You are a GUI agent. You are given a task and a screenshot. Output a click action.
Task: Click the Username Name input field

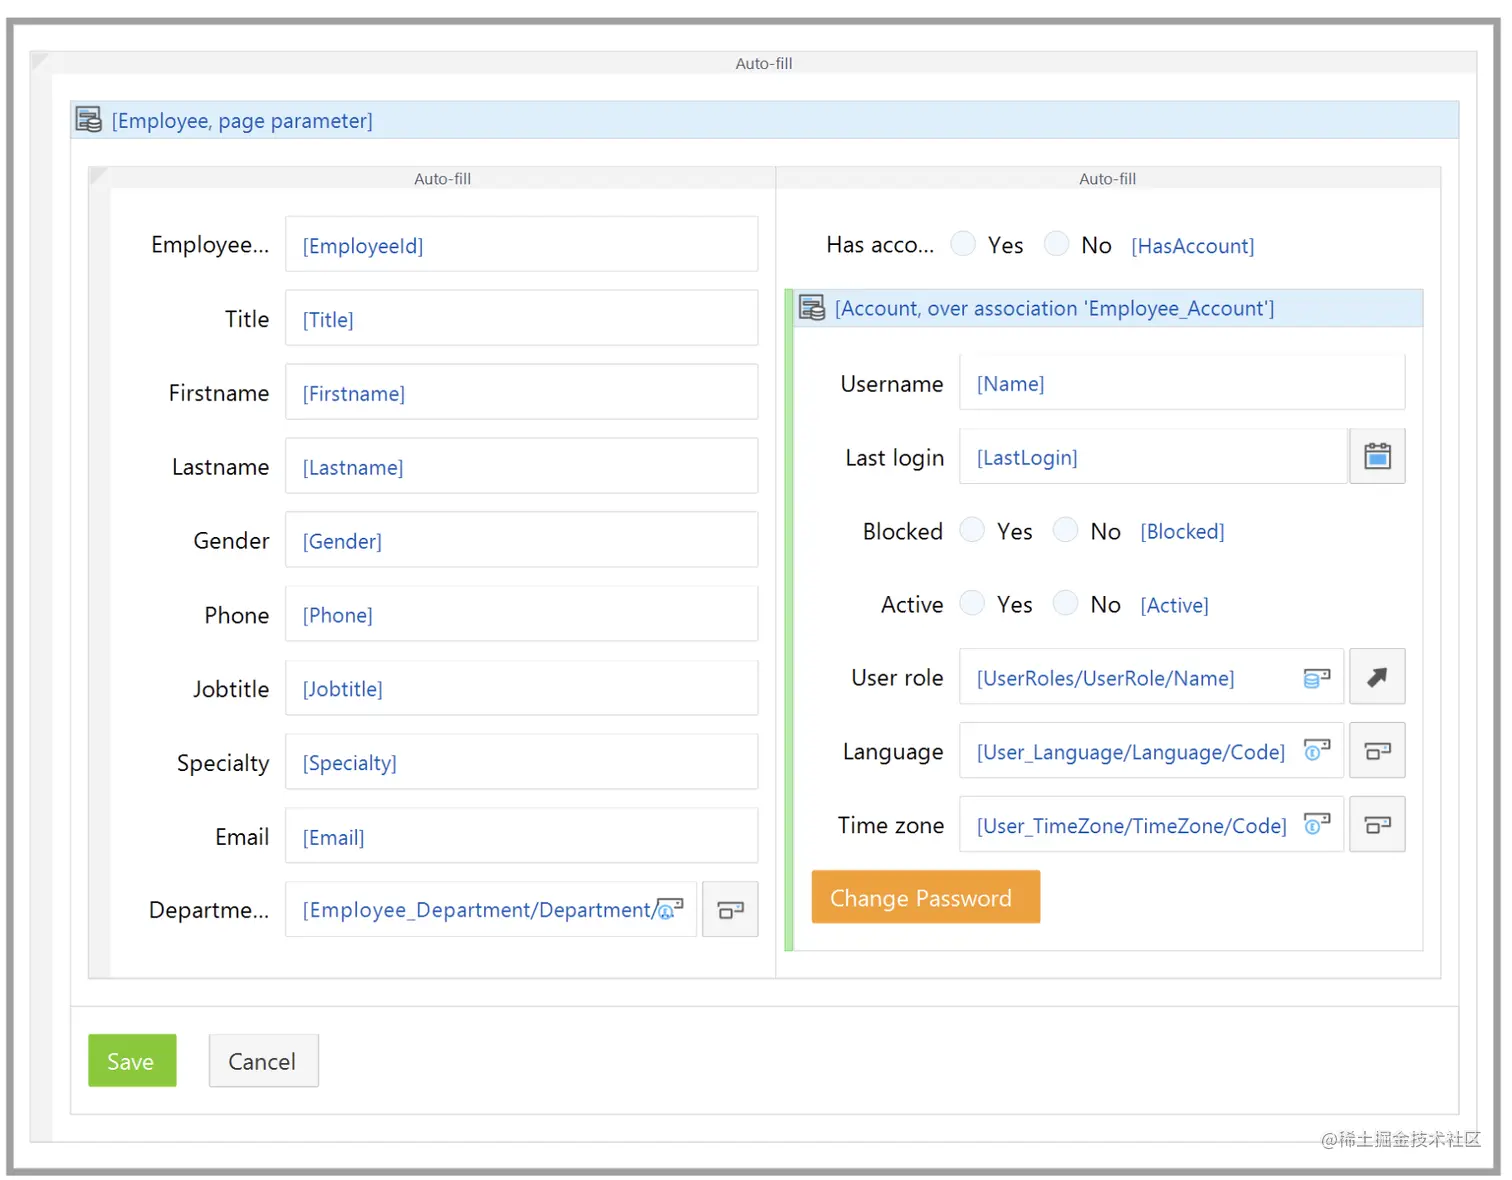[1182, 383]
